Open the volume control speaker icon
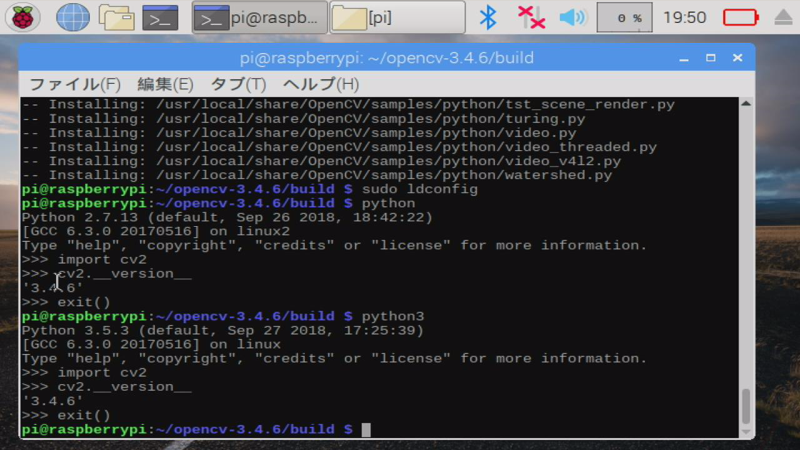The height and width of the screenshot is (450, 800). (x=572, y=17)
